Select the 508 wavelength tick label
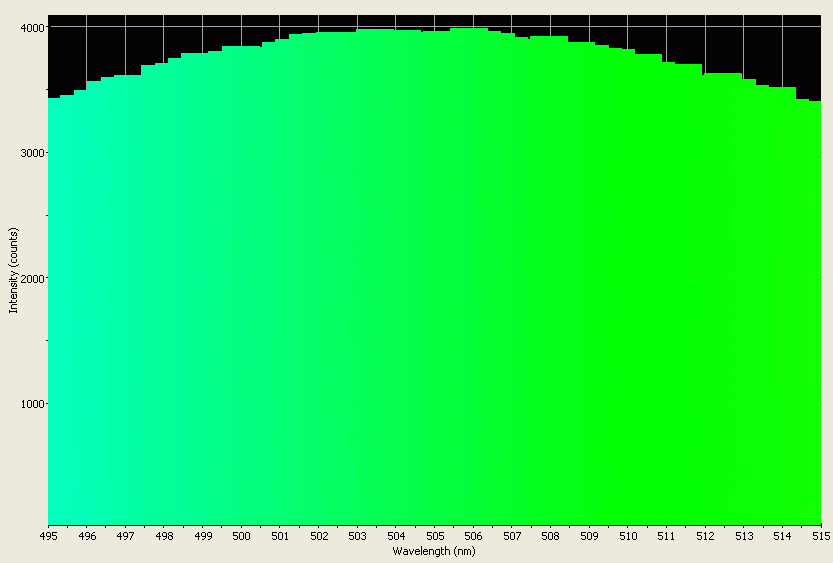833x563 pixels. [x=550, y=536]
